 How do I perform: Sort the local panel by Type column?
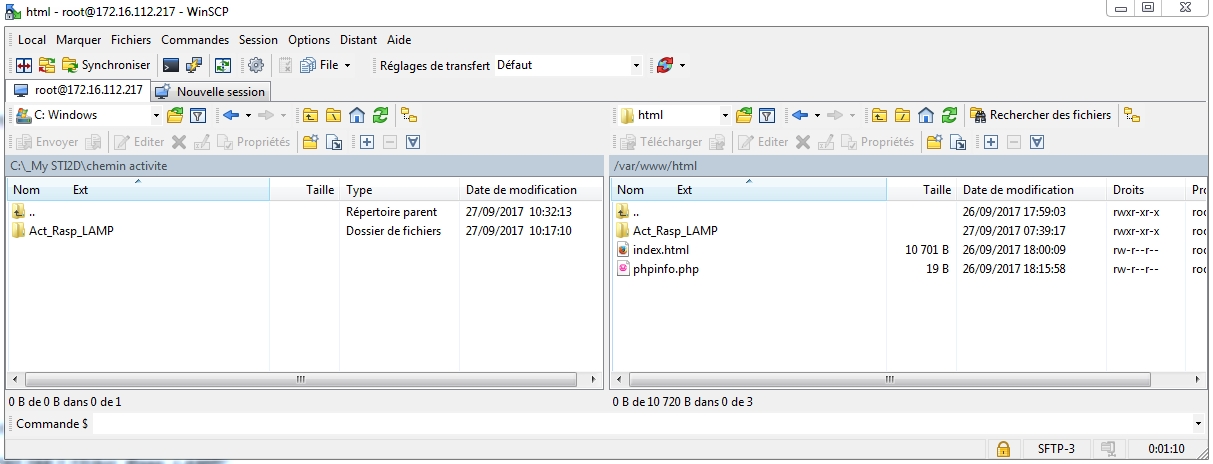(x=400, y=190)
